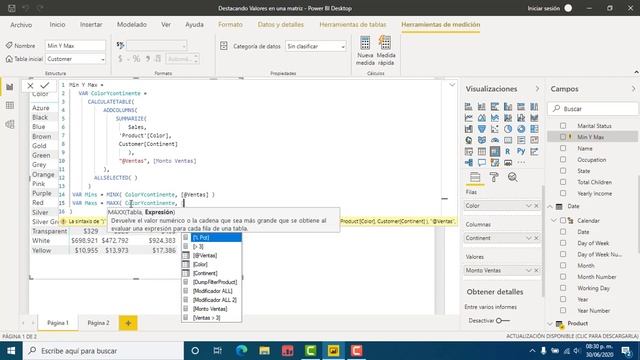Viewport: 640px width, 360px height.
Task: Open the Format paint roller pane
Action: point(494,177)
